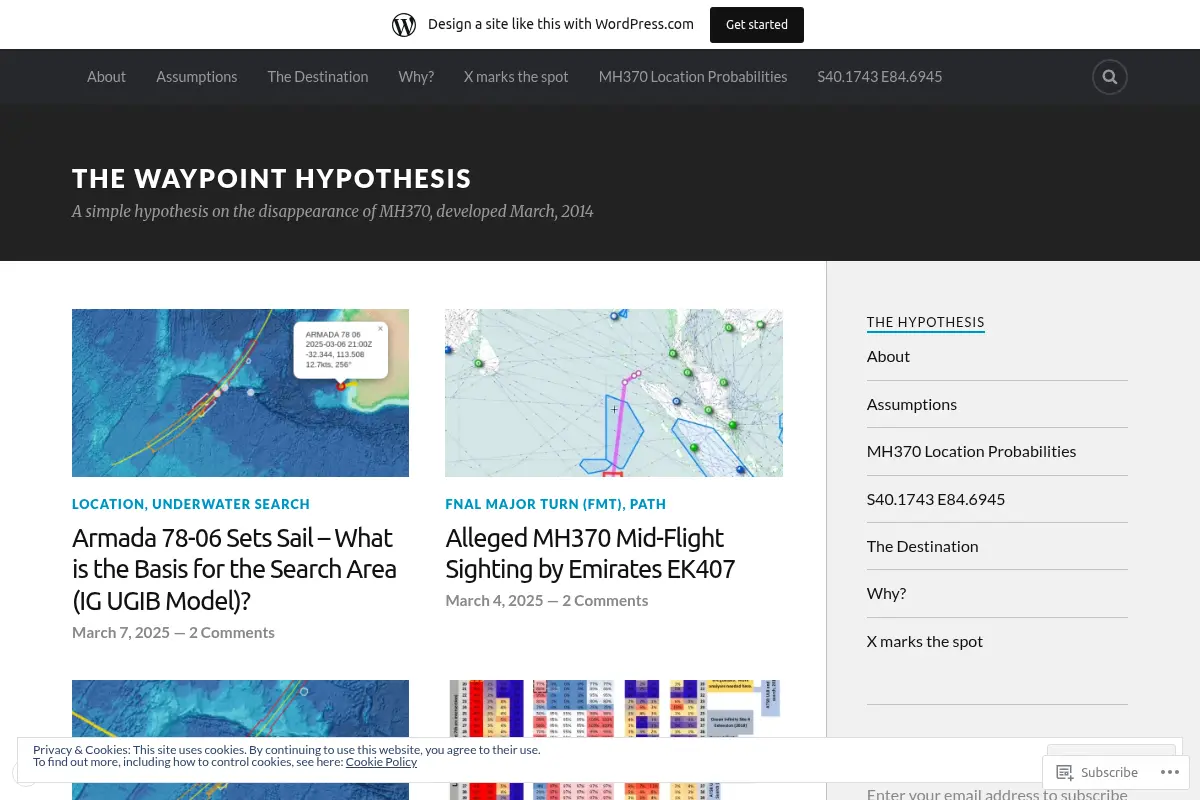The image size is (1200, 800).
Task: Click X marks the spot in sidebar
Action: [925, 641]
